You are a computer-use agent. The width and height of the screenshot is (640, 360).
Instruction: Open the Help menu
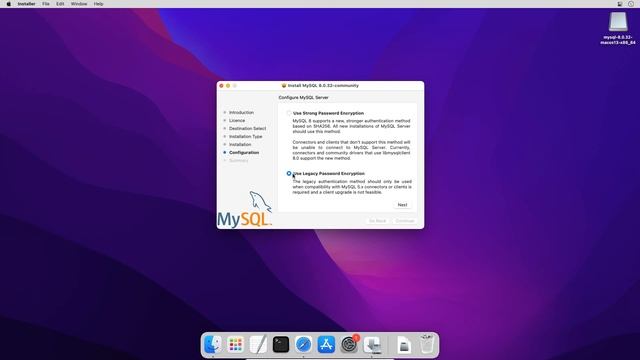pos(98,4)
